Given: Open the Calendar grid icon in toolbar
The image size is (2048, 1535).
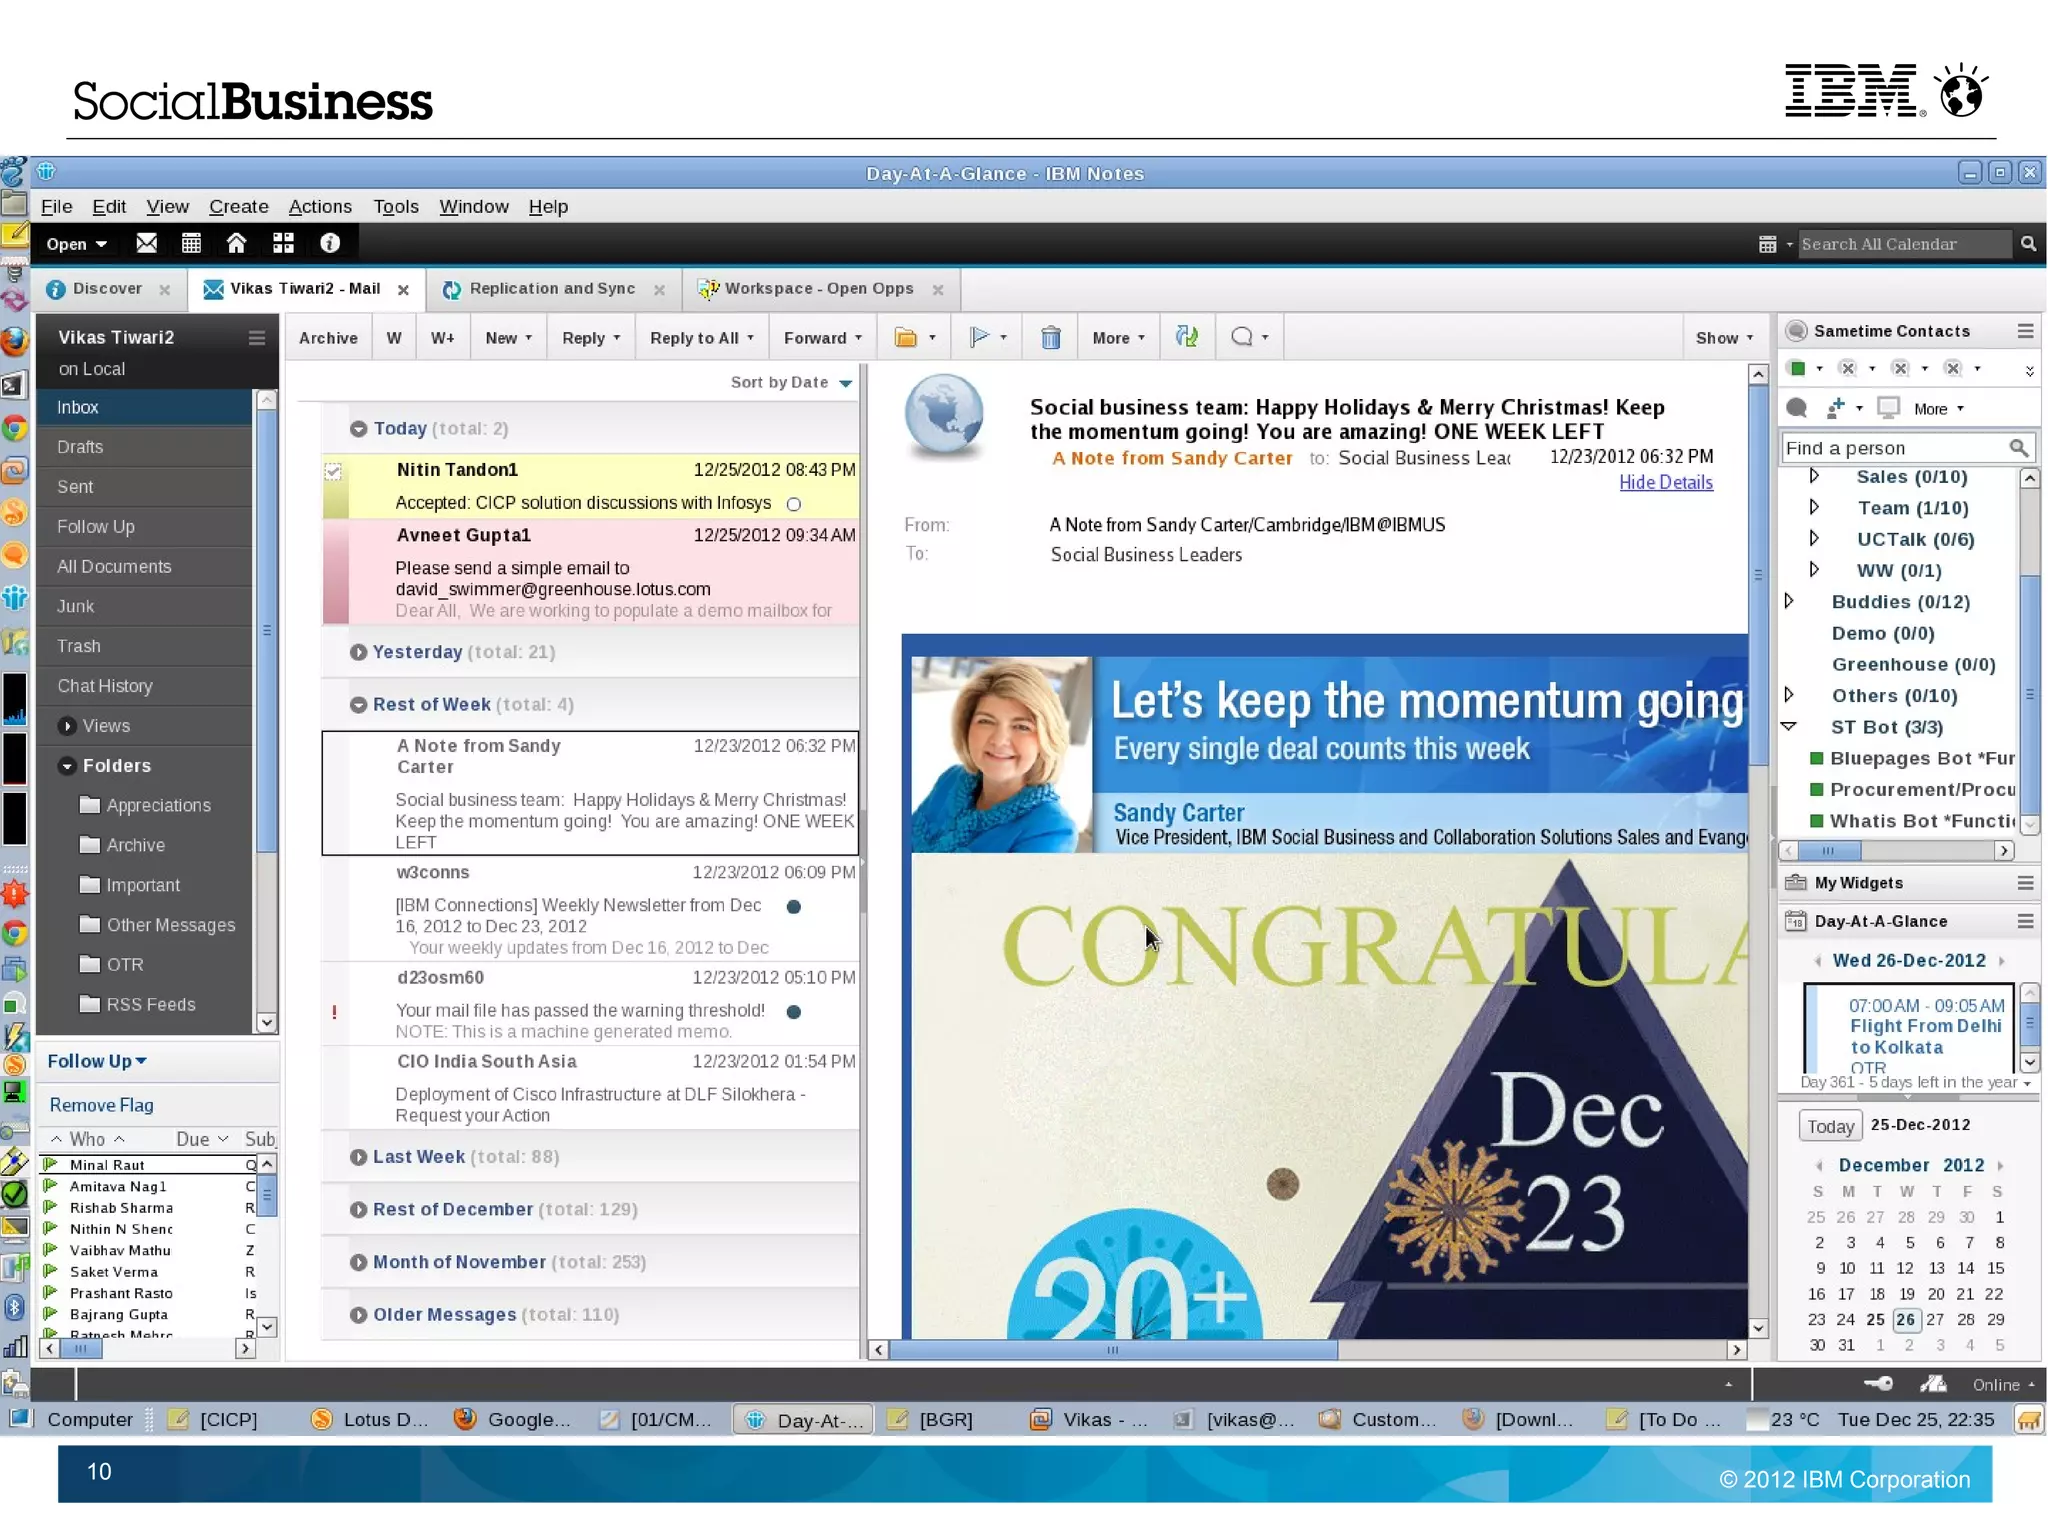Looking at the screenshot, I should 191,243.
